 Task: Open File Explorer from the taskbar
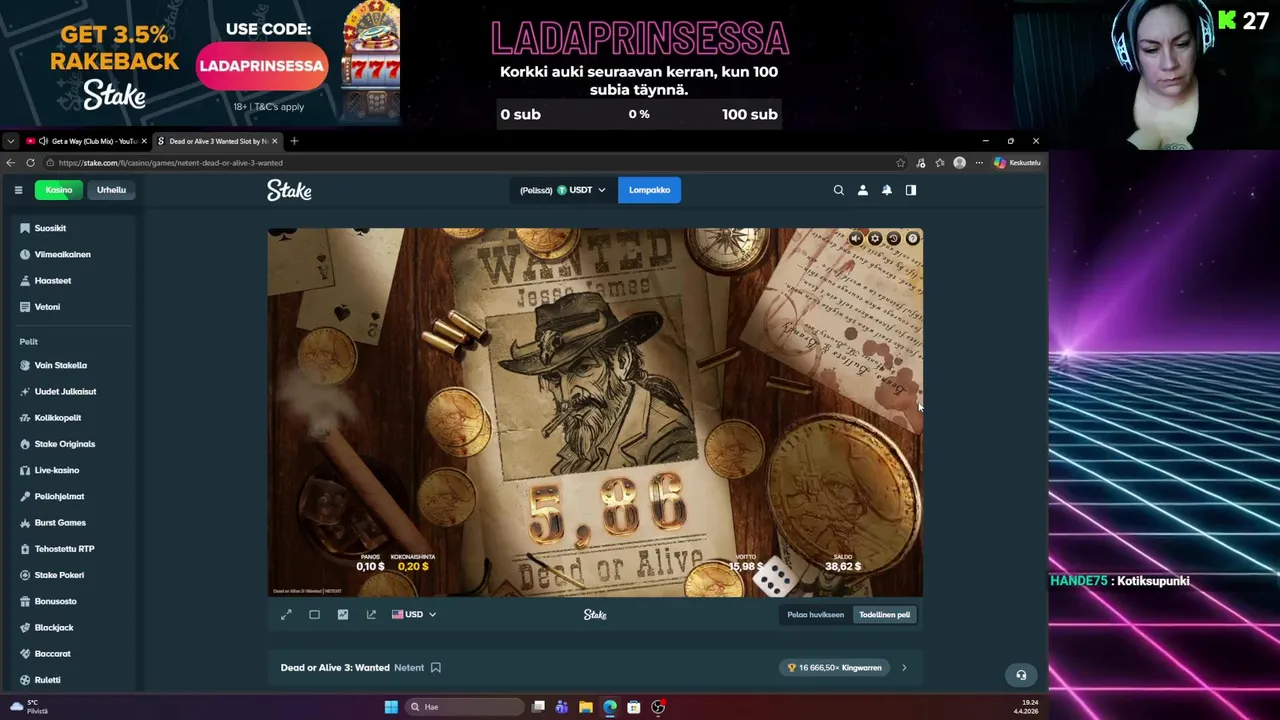586,707
